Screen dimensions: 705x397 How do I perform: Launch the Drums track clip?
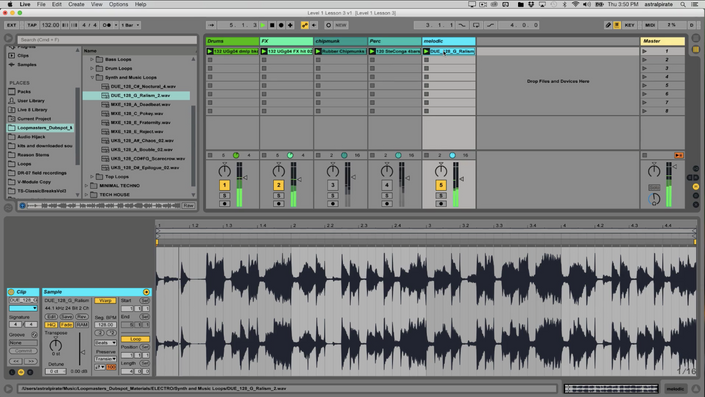210,51
